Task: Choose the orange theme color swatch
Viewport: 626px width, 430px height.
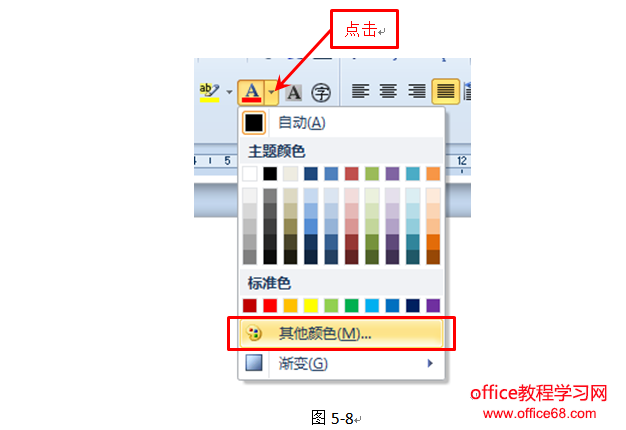Action: (x=433, y=174)
